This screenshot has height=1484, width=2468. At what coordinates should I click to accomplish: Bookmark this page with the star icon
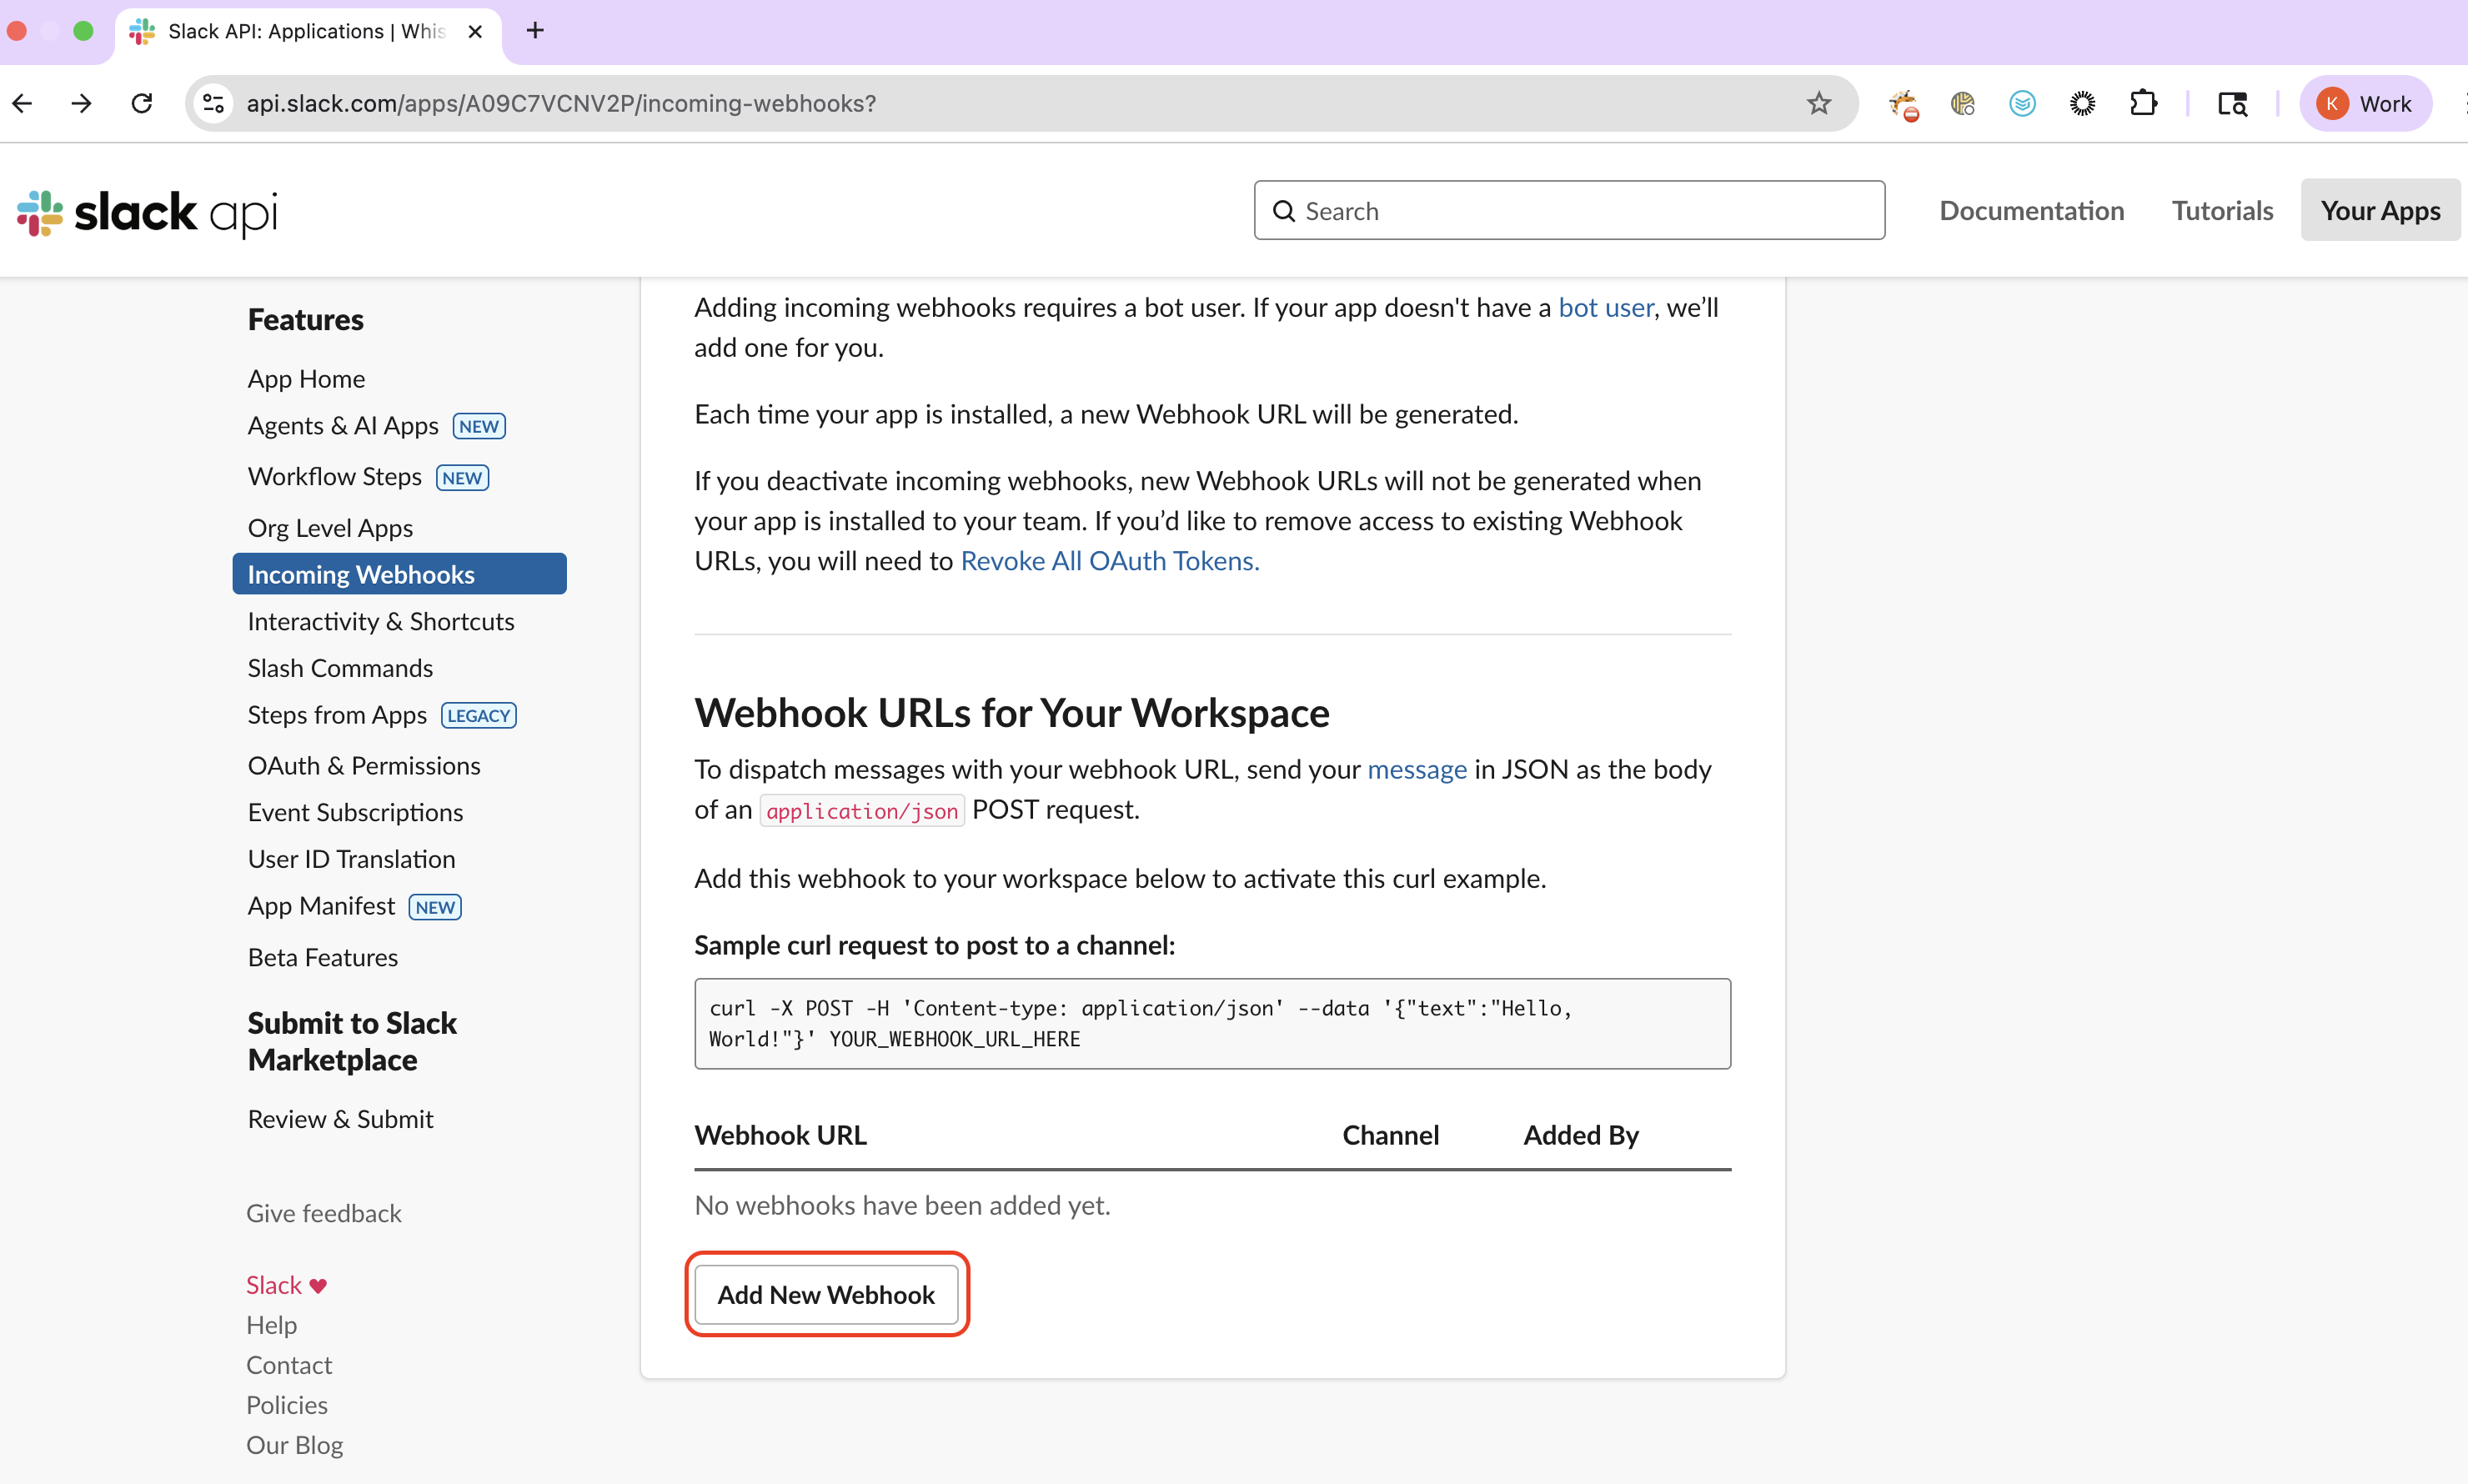coord(1819,103)
